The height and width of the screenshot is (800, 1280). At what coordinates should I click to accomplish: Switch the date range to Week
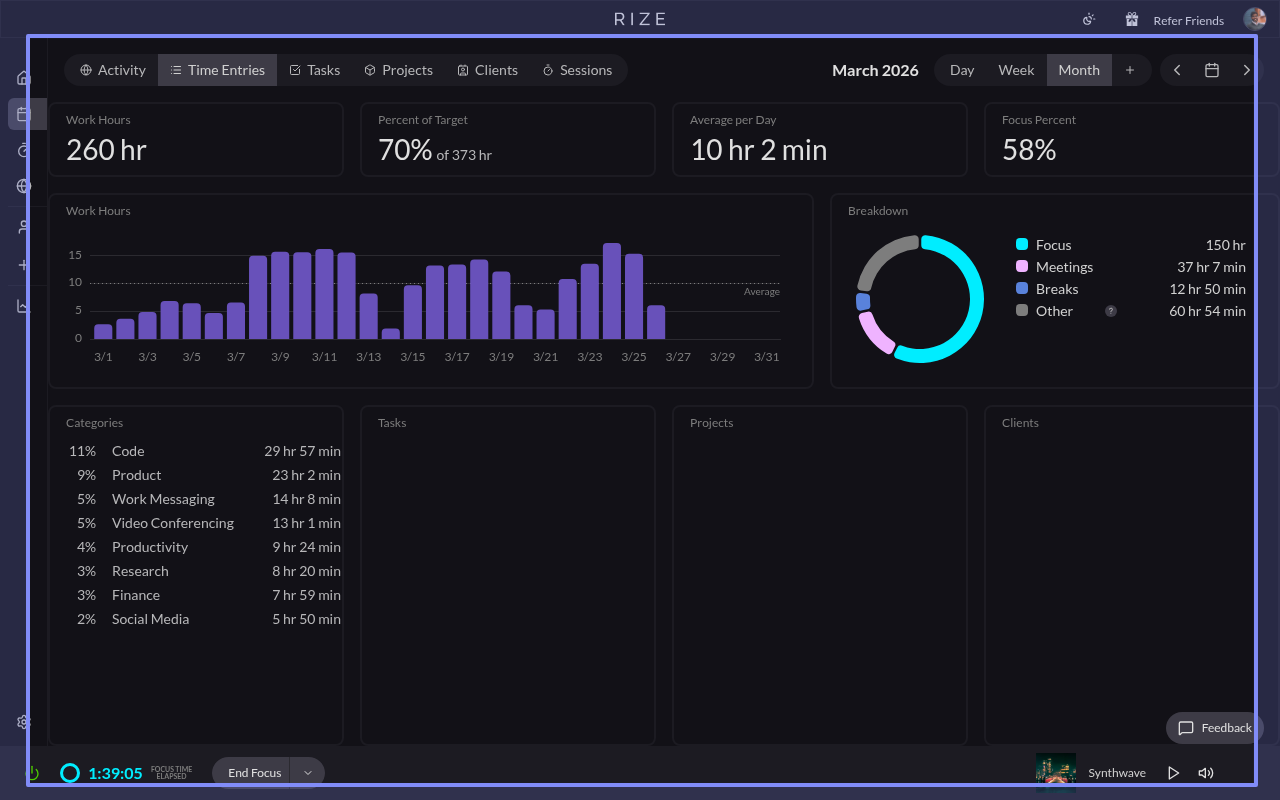point(1016,70)
